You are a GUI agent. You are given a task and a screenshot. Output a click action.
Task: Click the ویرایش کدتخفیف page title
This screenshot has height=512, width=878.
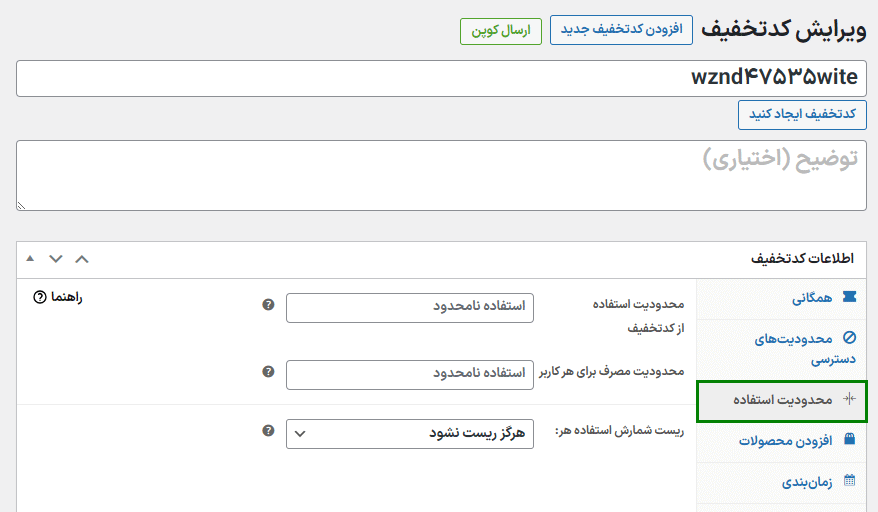[x=784, y=29]
